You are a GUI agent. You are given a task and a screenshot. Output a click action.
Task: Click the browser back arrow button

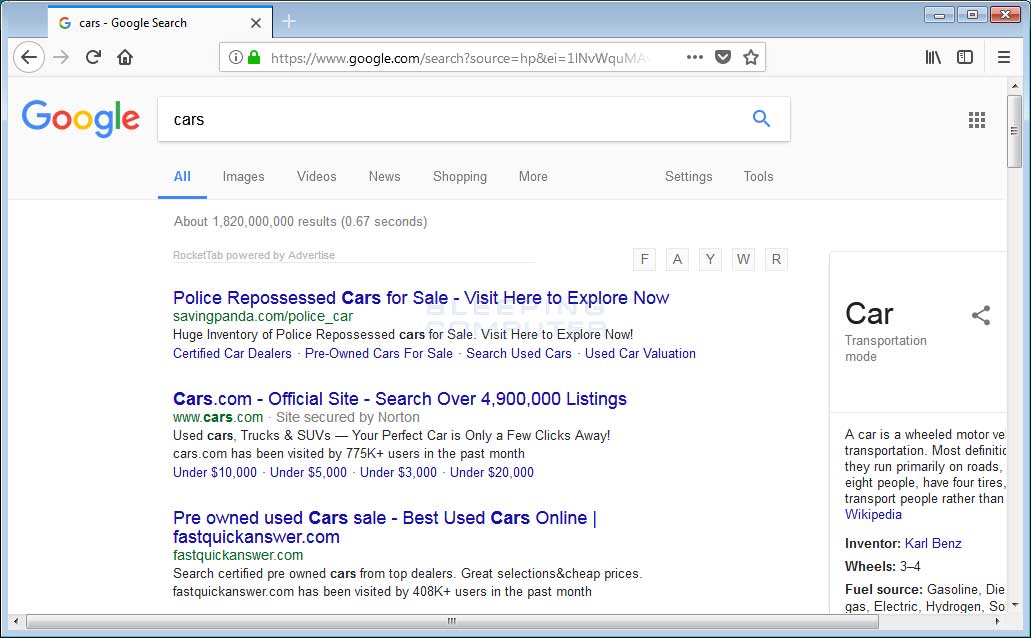tap(29, 57)
